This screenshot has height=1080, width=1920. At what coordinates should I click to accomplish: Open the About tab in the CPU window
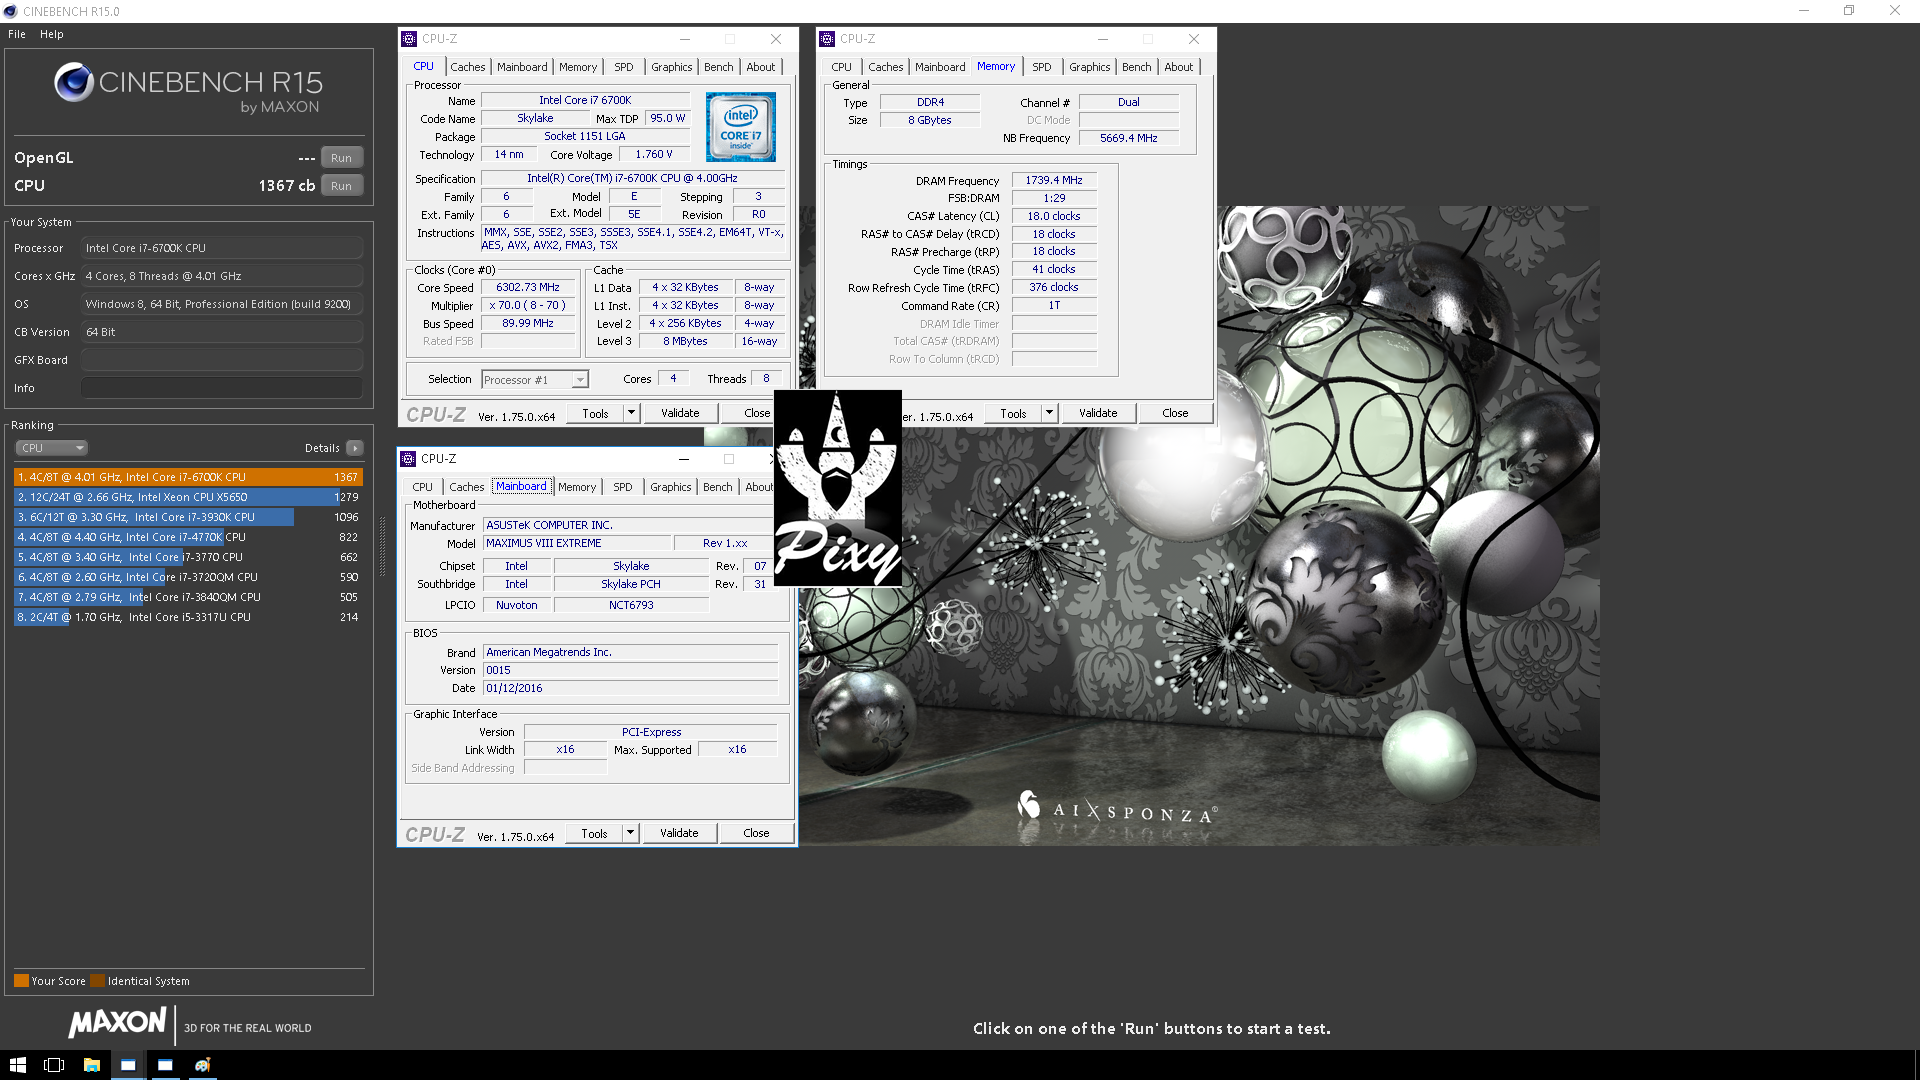coord(761,67)
